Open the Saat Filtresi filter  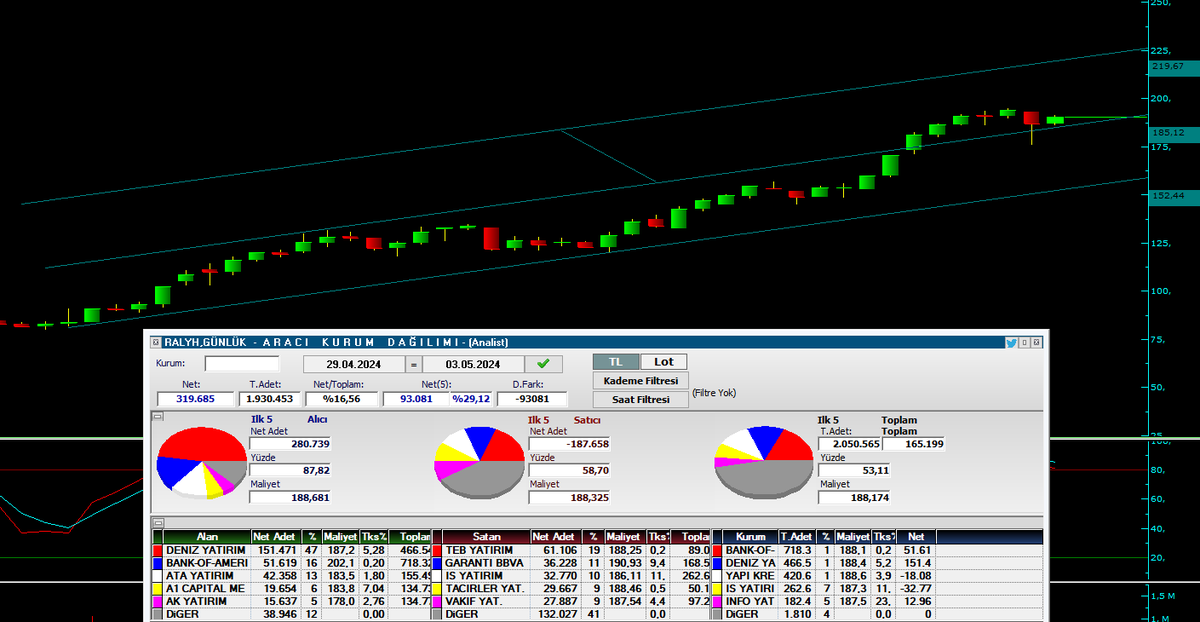coord(640,399)
